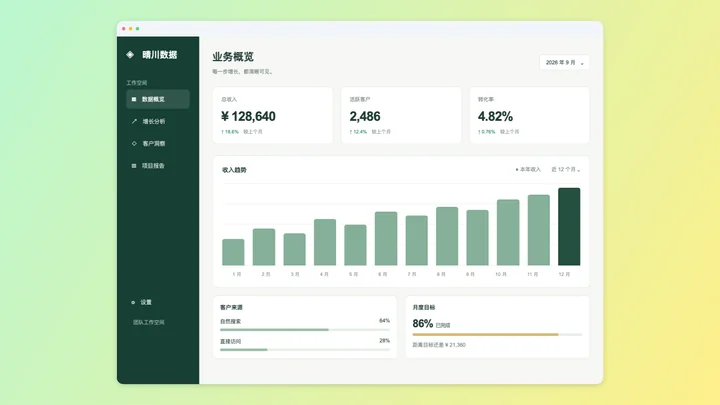Click the 业务概览 page heading
Image resolution: width=720 pixels, height=405 pixels.
pos(233,57)
